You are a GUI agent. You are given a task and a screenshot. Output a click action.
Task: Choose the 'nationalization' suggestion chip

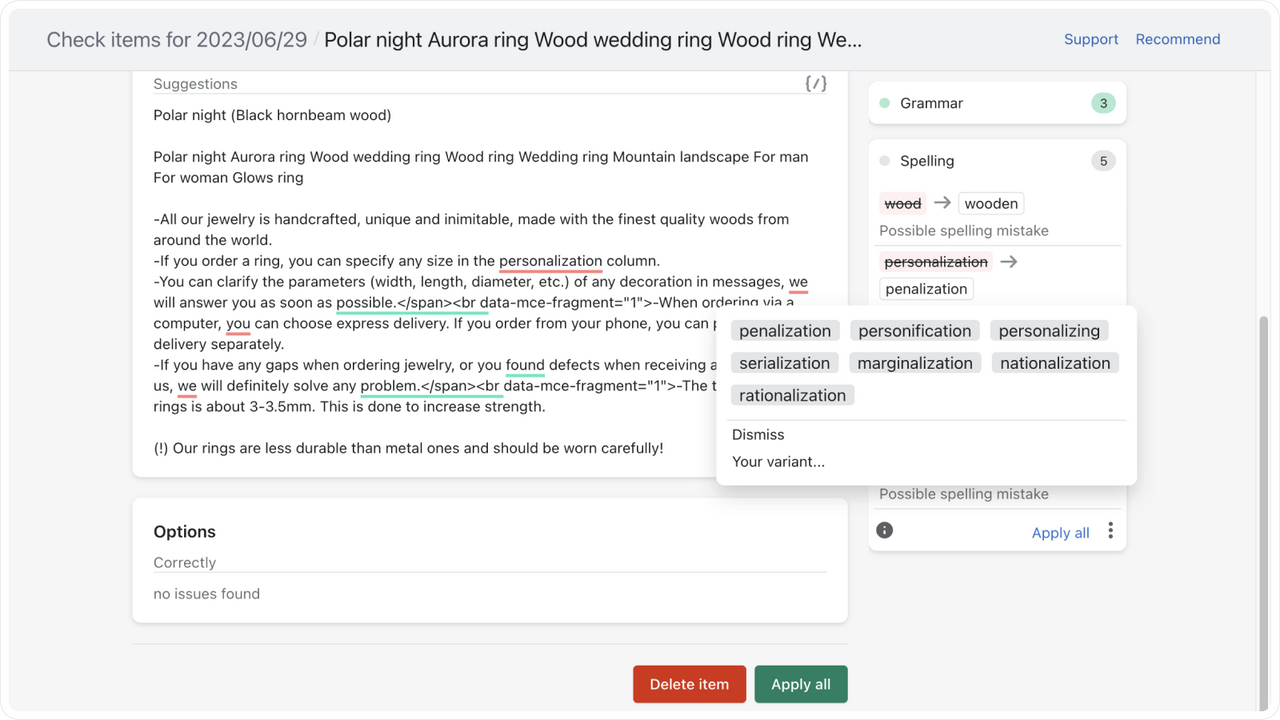click(1055, 363)
